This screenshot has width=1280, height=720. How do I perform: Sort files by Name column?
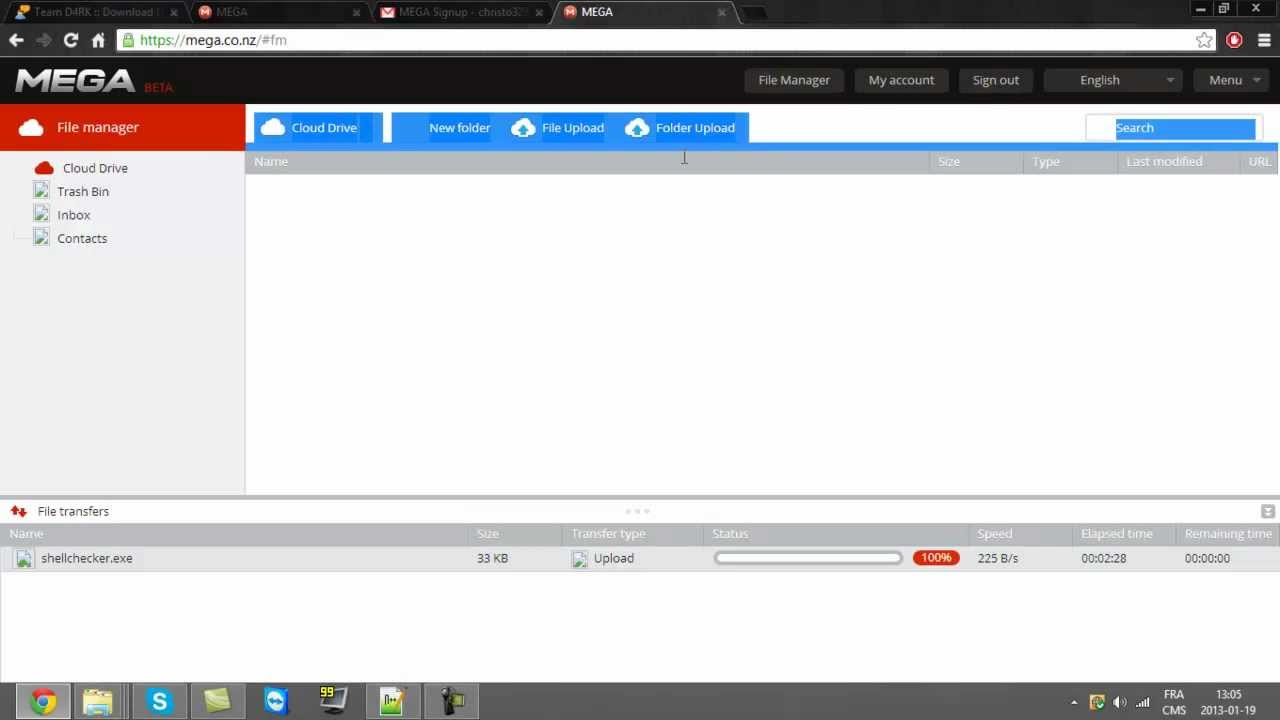pyautogui.click(x=587, y=161)
